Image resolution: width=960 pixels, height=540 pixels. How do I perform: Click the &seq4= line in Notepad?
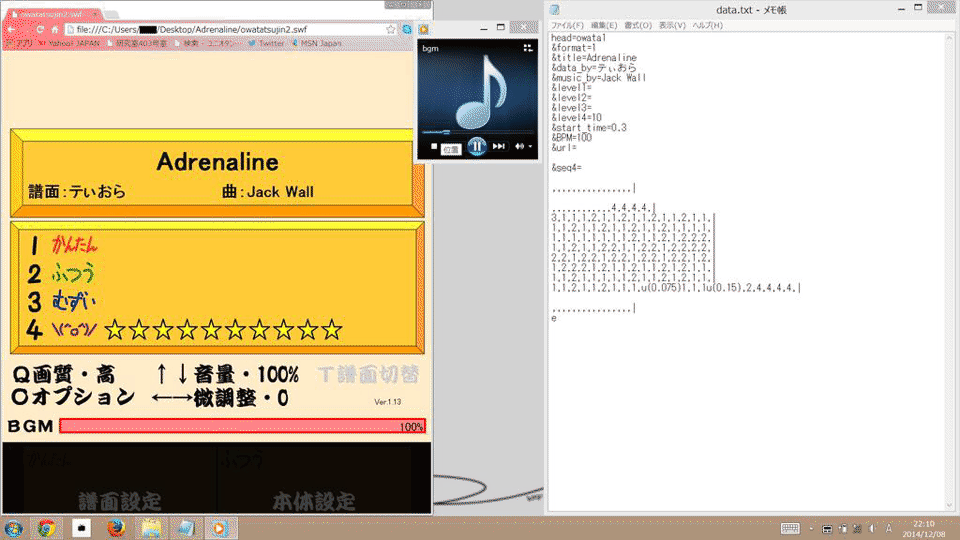(x=566, y=168)
